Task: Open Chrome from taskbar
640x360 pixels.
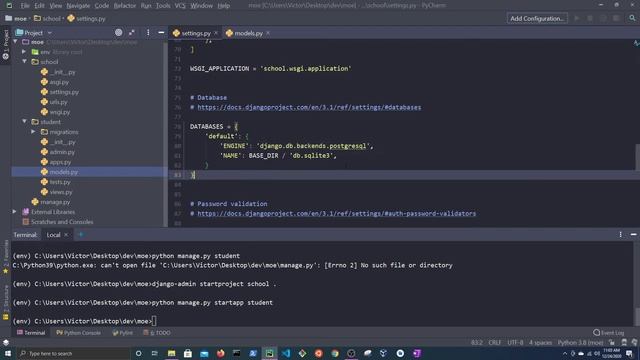Action: pos(335,353)
